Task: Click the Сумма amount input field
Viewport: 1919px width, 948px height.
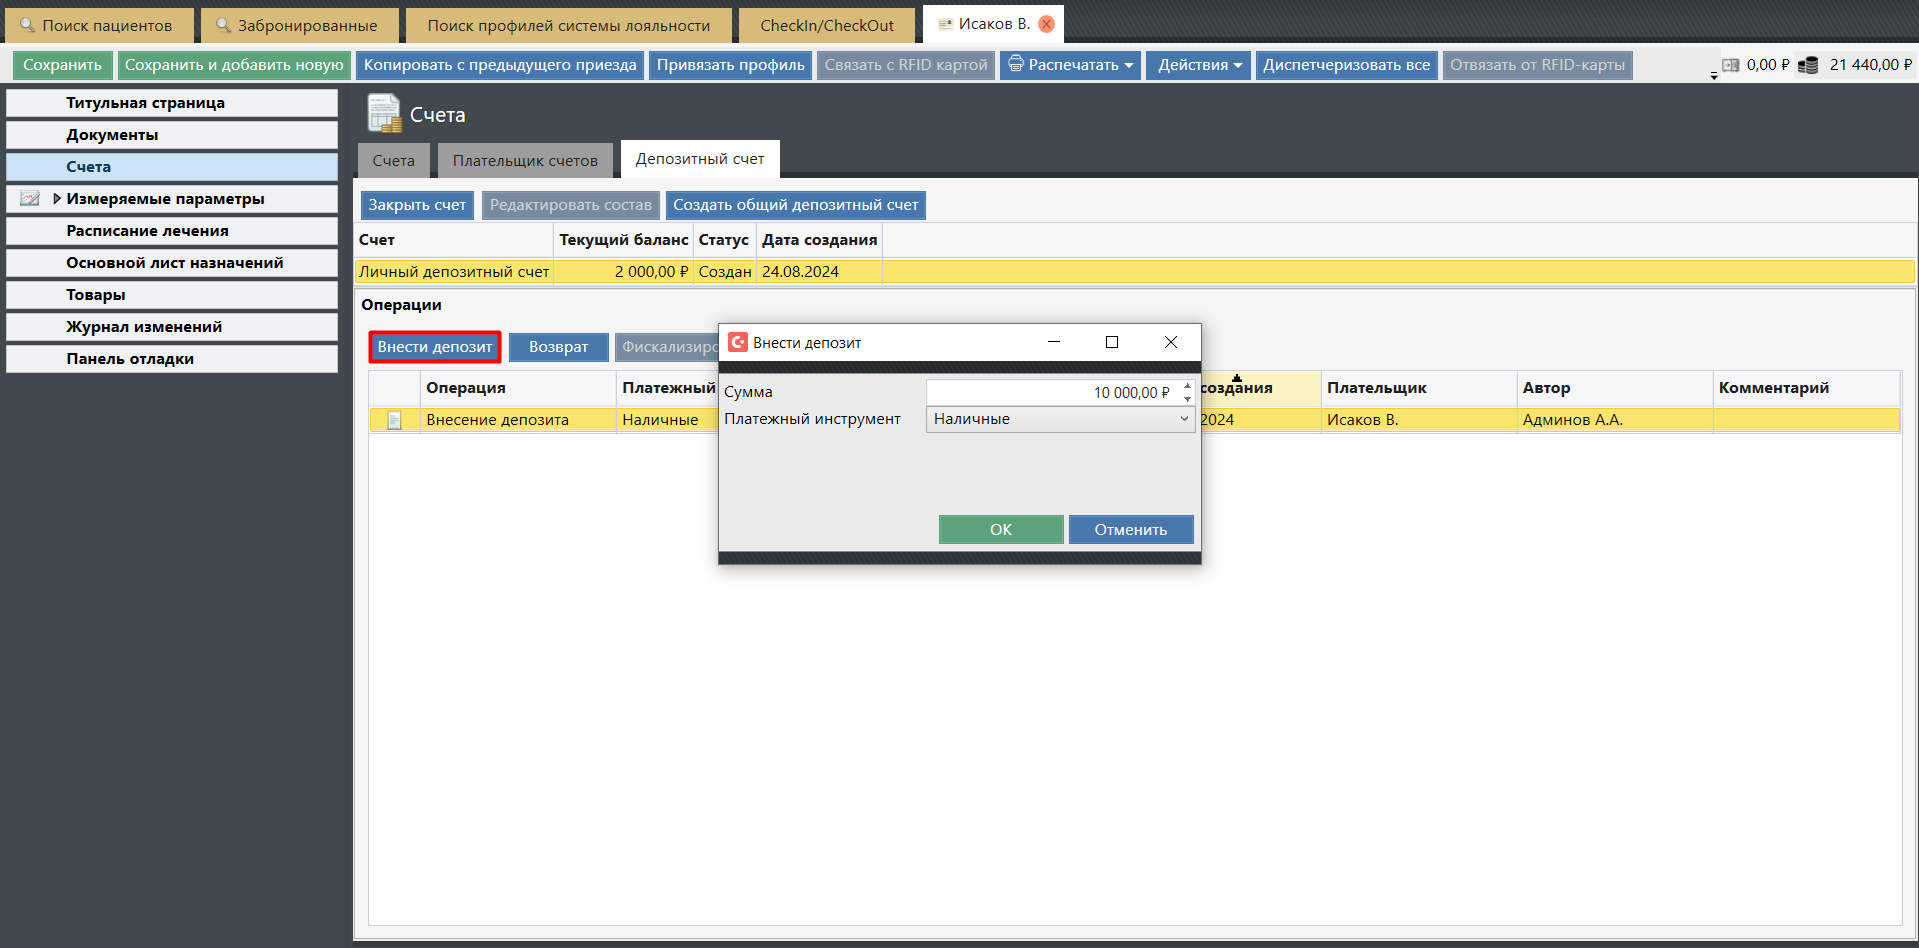Action: (1050, 392)
